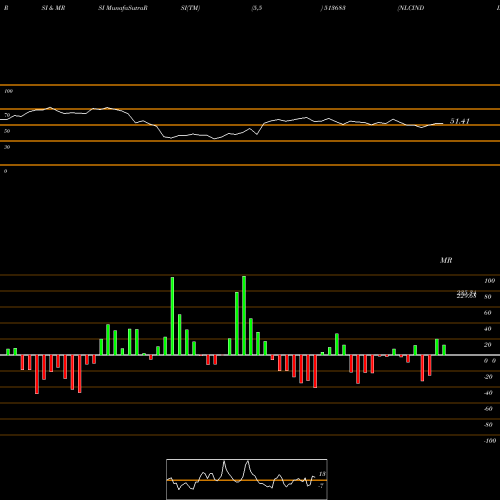Click the MR axis label -100
Screen dimensions: 500x500
[x=490, y=441]
